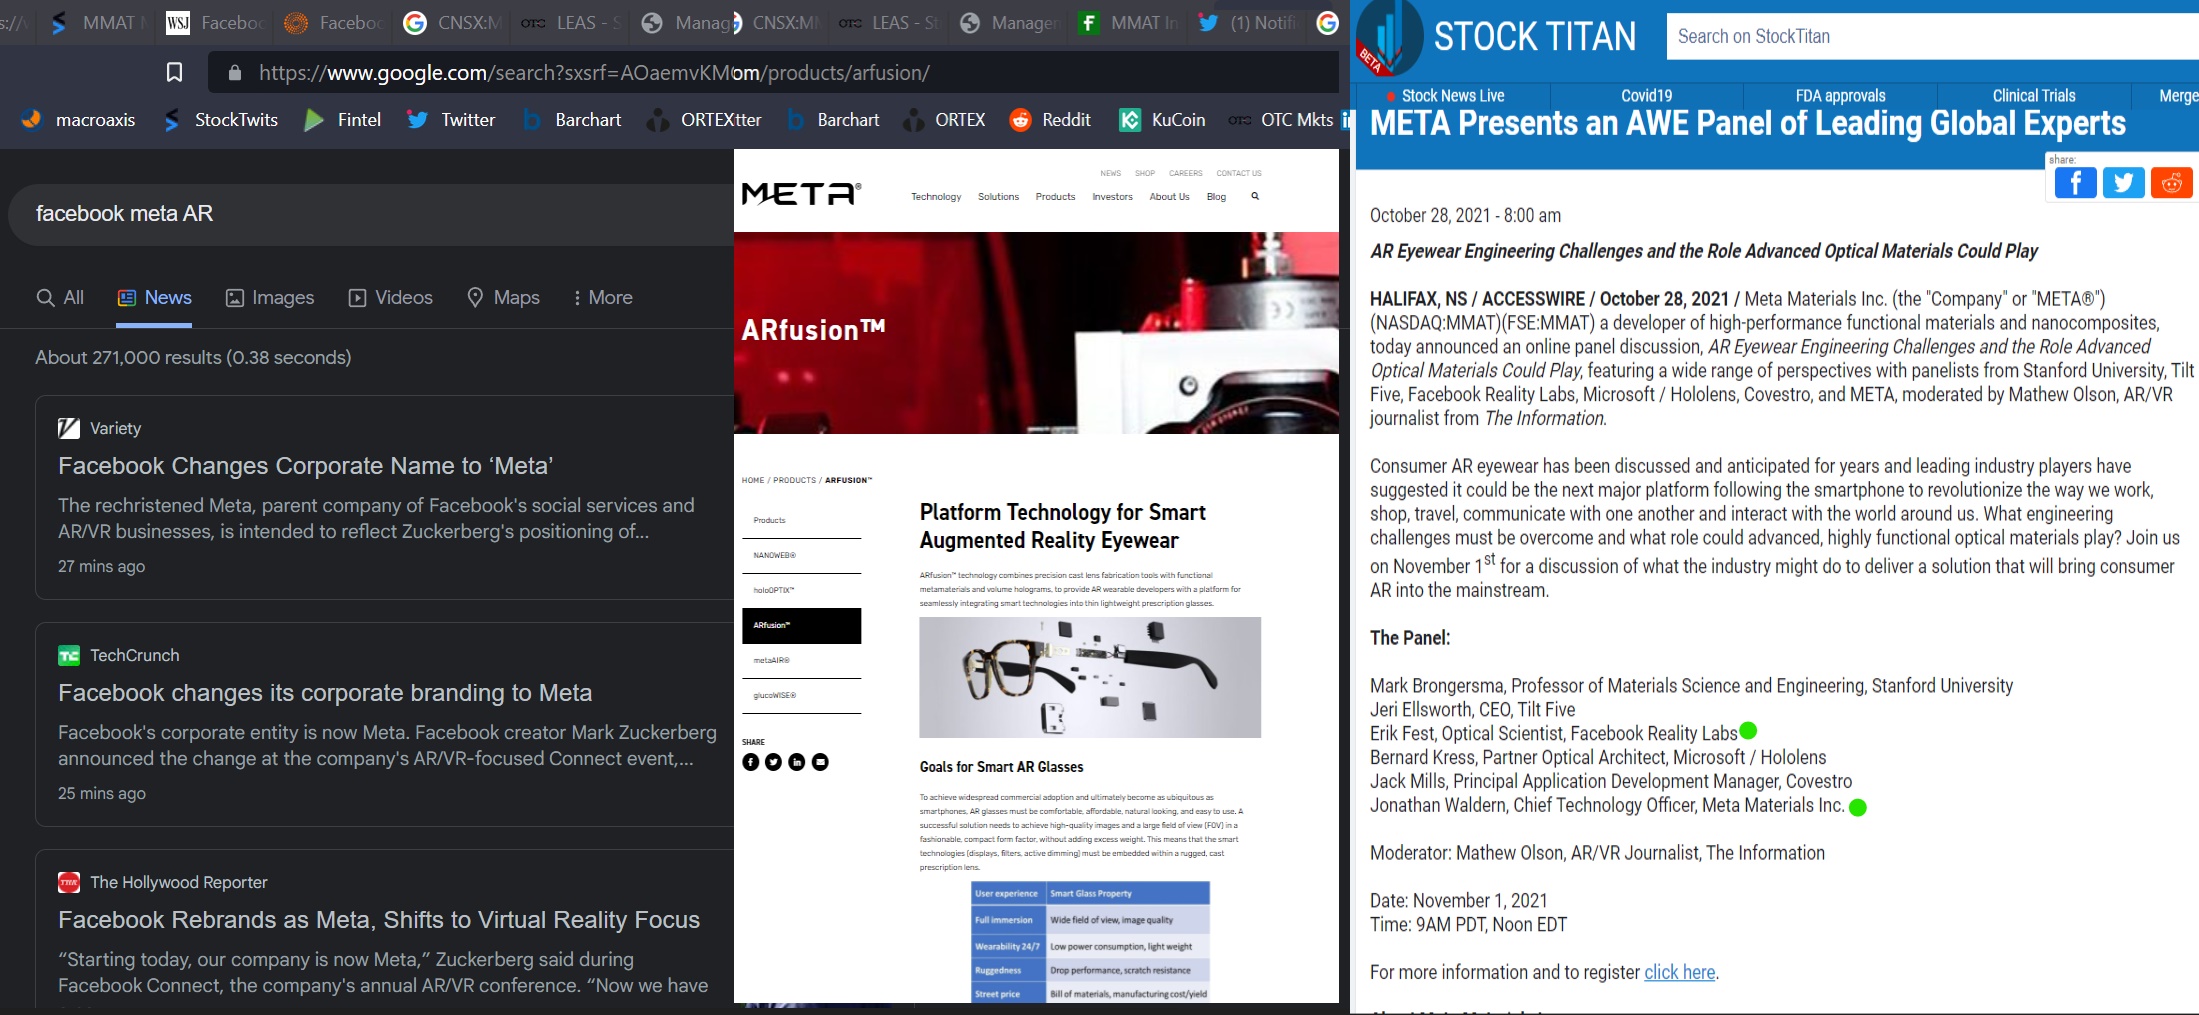Open the Technology menu on META site
Viewport: 2199px width, 1015px height.
point(936,197)
